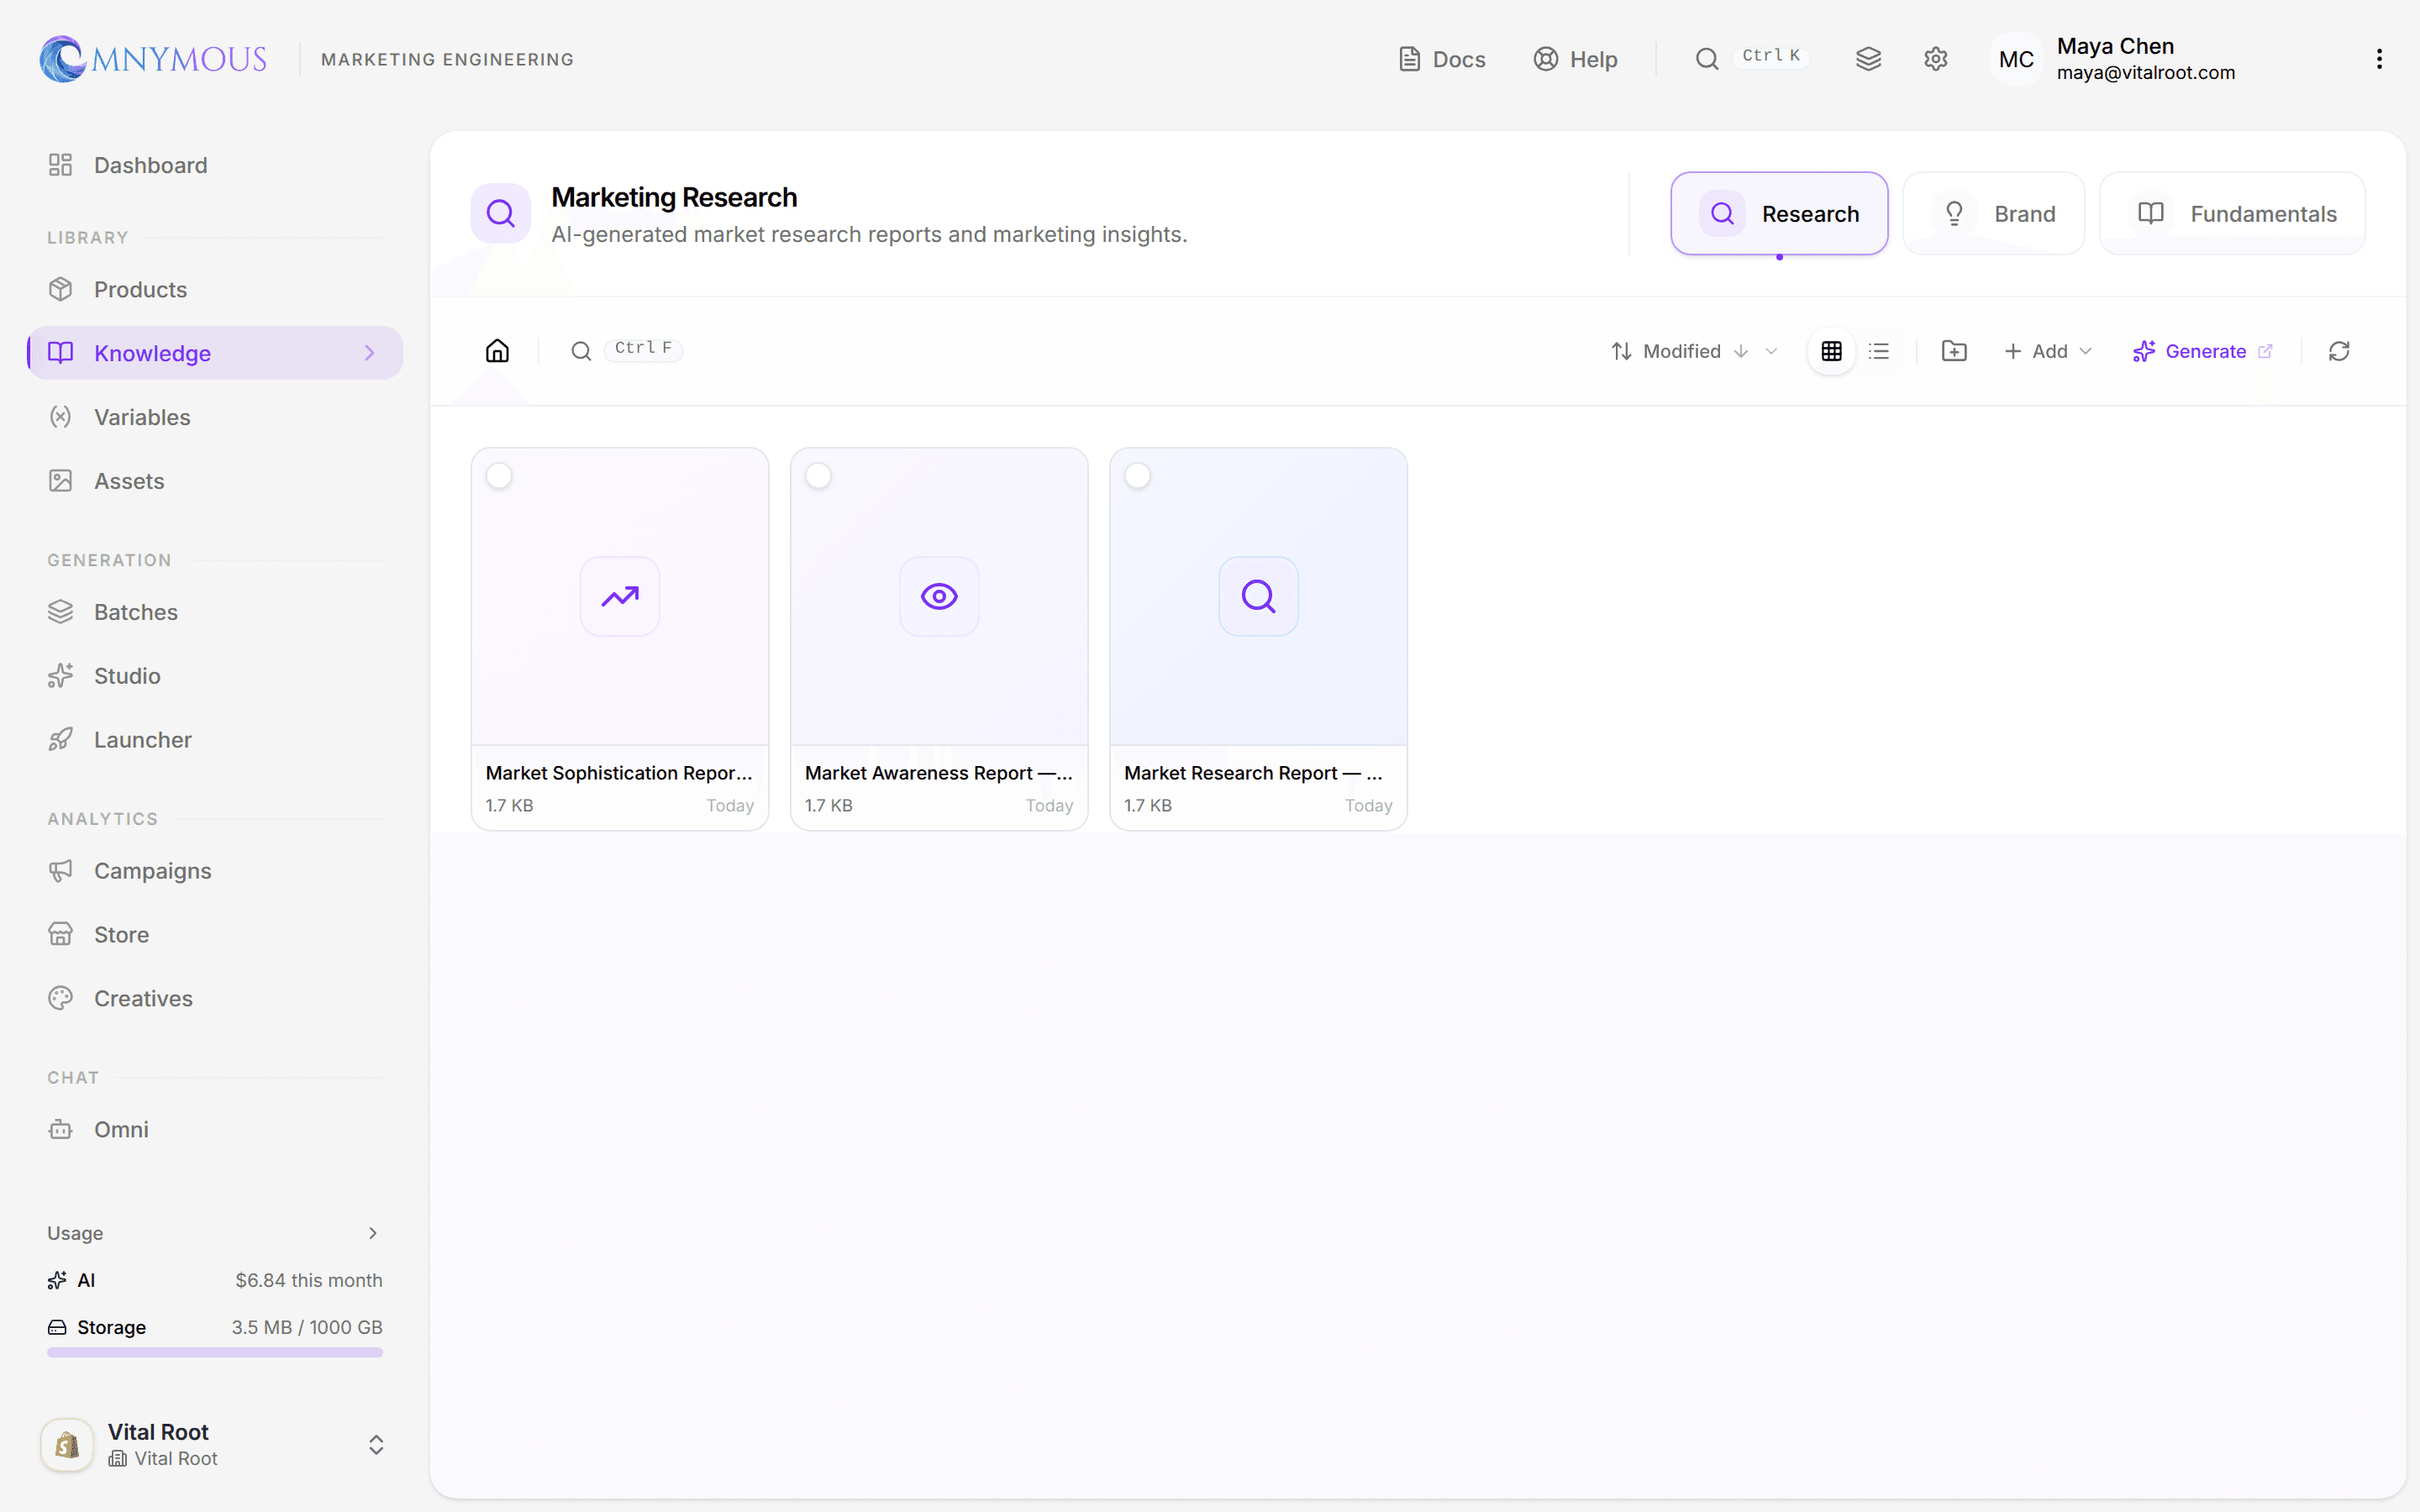Create new folder icon
Screen dimensions: 2420x1512
tap(1954, 351)
